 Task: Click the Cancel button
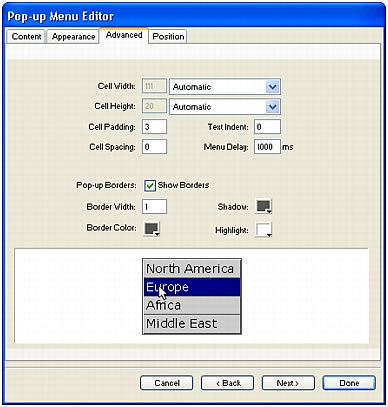[167, 383]
